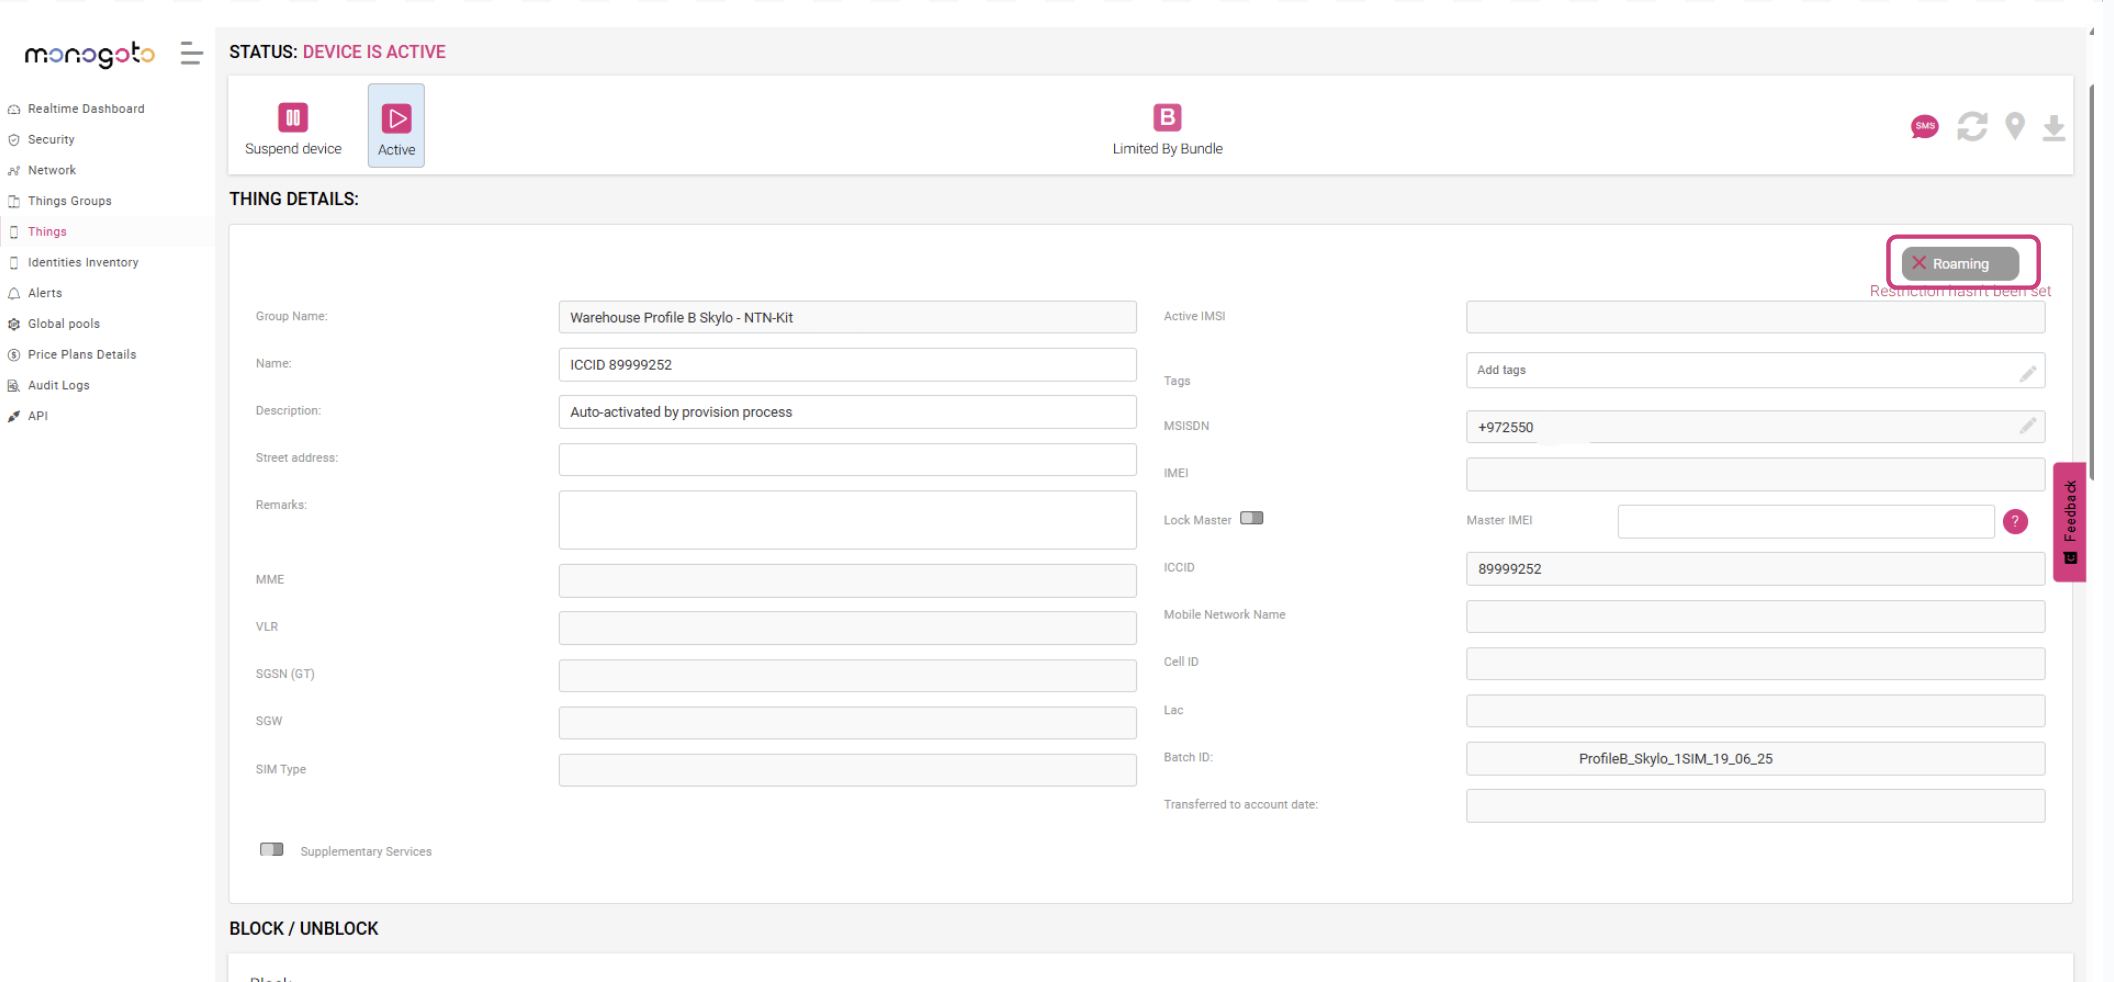Go to Identities Inventory in sidebar
This screenshot has height=982, width=2114.
[x=83, y=263]
